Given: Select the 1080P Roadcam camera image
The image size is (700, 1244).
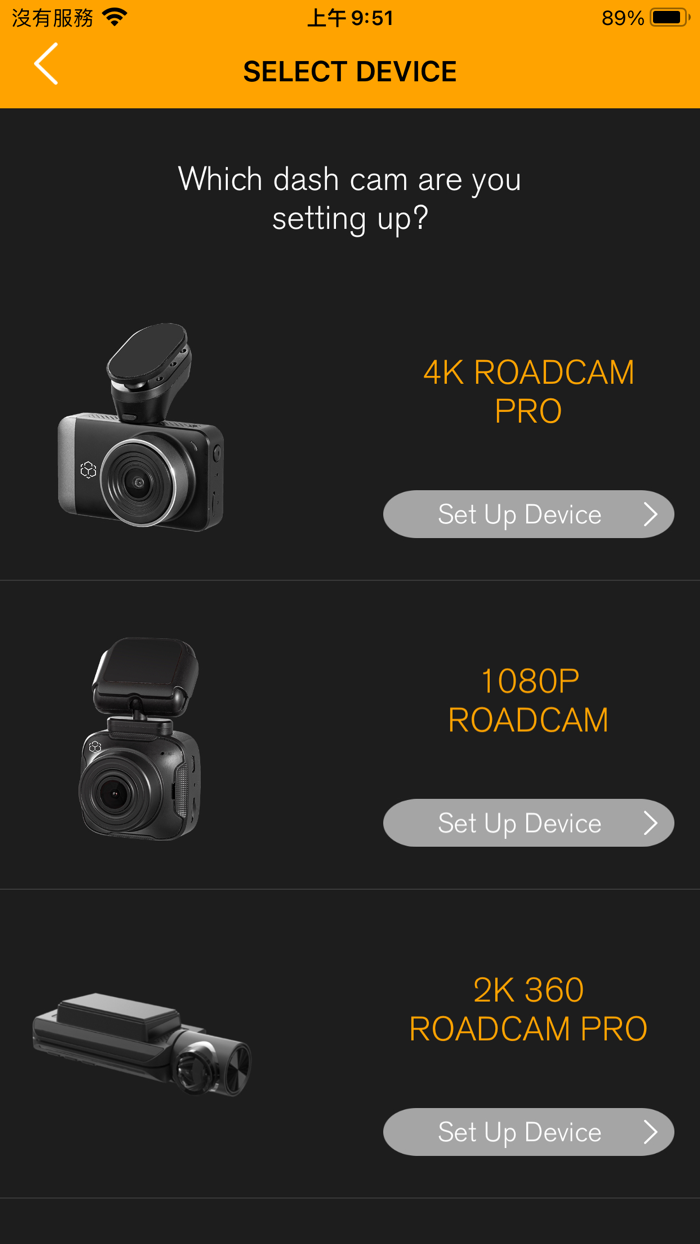Looking at the screenshot, I should click(141, 738).
